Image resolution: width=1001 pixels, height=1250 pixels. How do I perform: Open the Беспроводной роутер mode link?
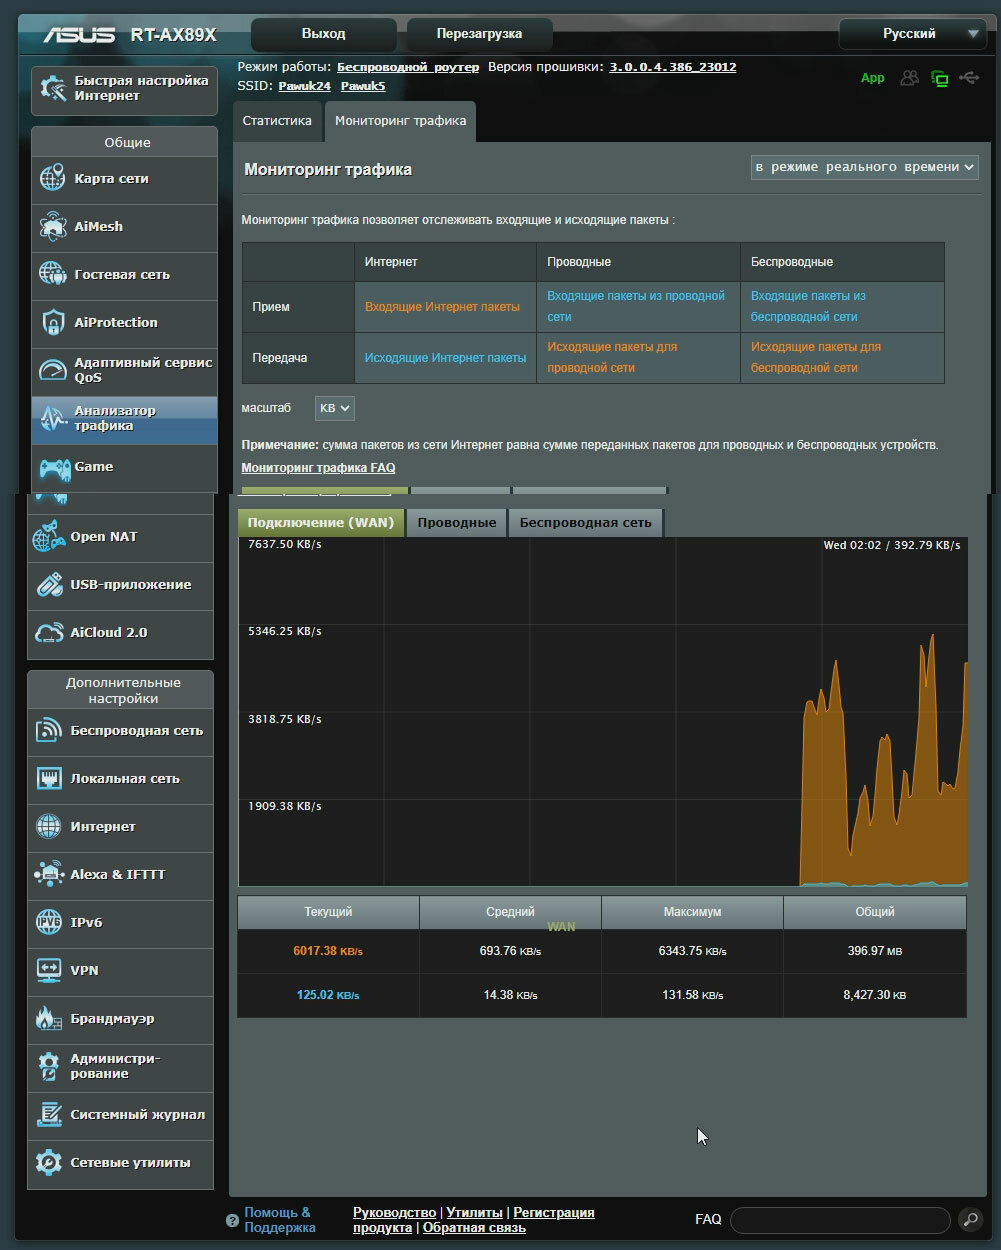tap(408, 67)
